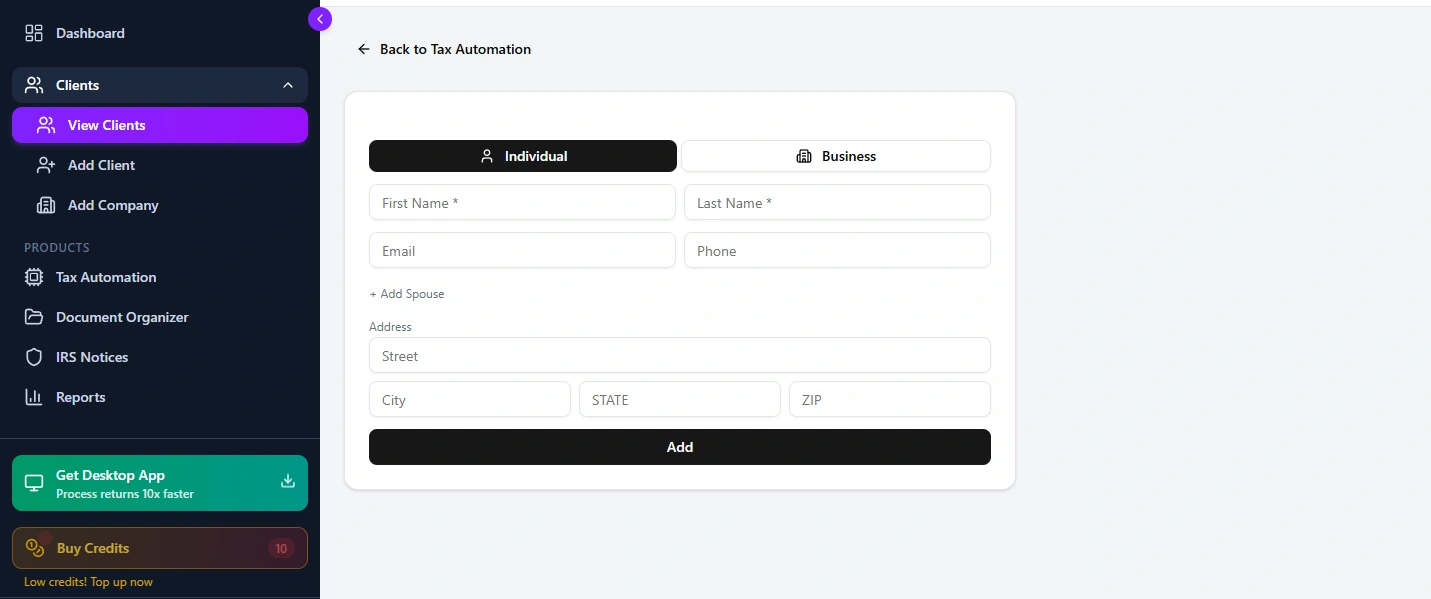Viewport: 1431px width, 599px height.
Task: Click the Add Company building icon
Action: click(x=46, y=205)
